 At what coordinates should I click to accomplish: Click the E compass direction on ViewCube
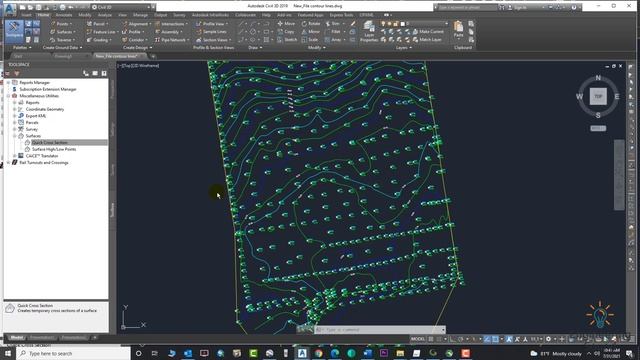tap(617, 97)
